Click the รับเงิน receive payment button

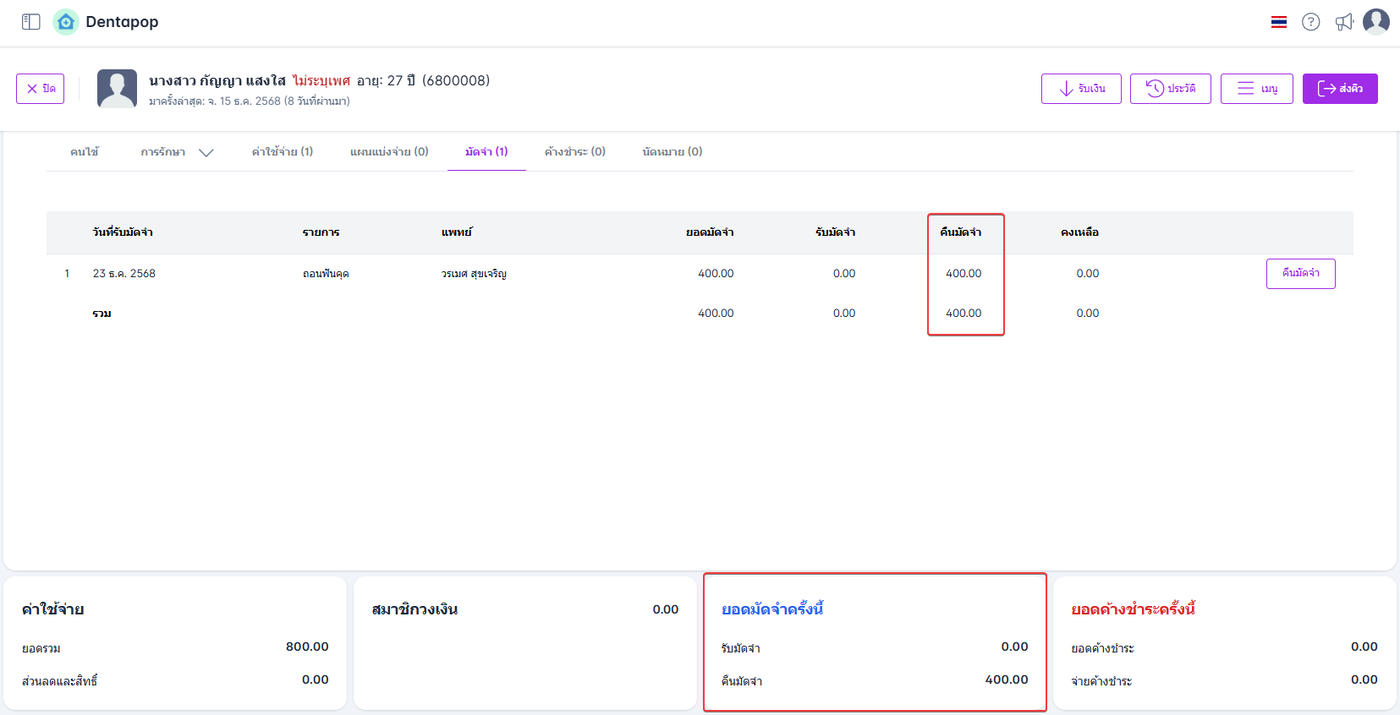tap(1081, 89)
